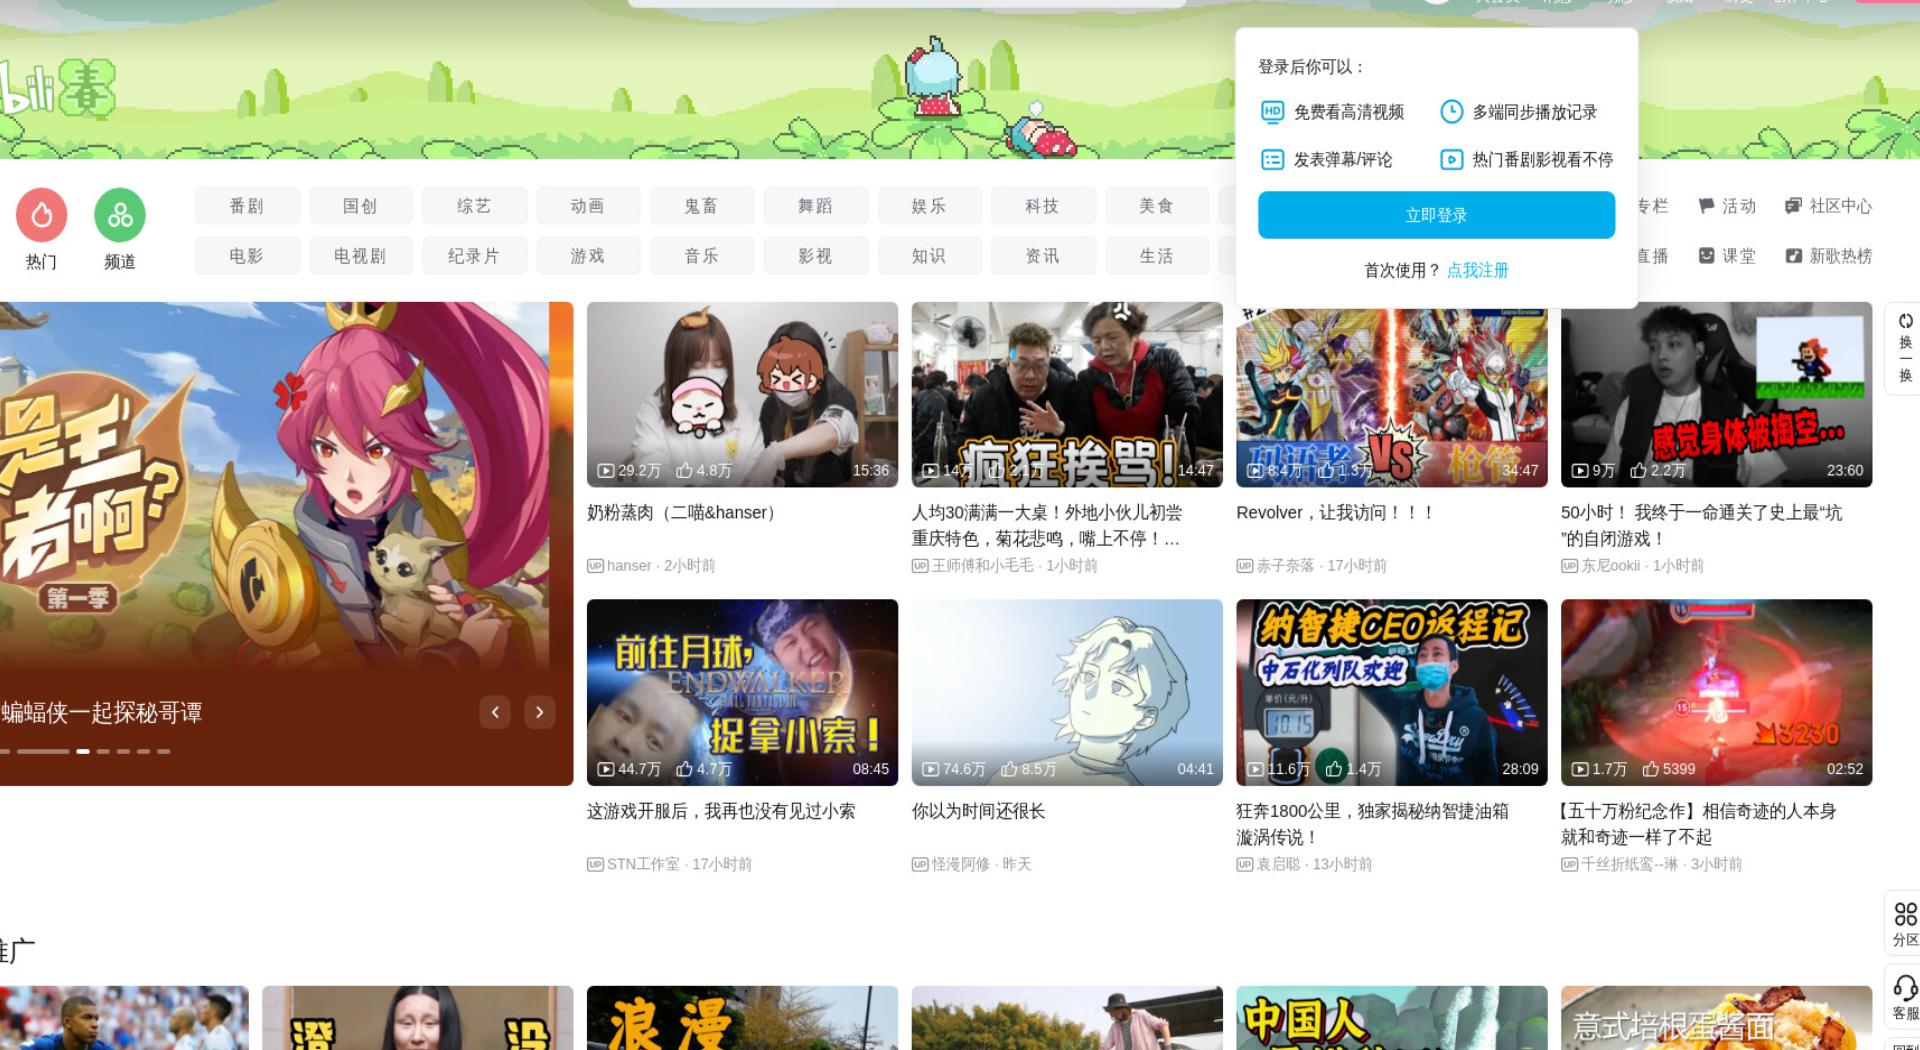This screenshot has height=1050, width=1920.
Task: Open the 感觉身体被掏空 video thumbnail
Action: 1716,394
